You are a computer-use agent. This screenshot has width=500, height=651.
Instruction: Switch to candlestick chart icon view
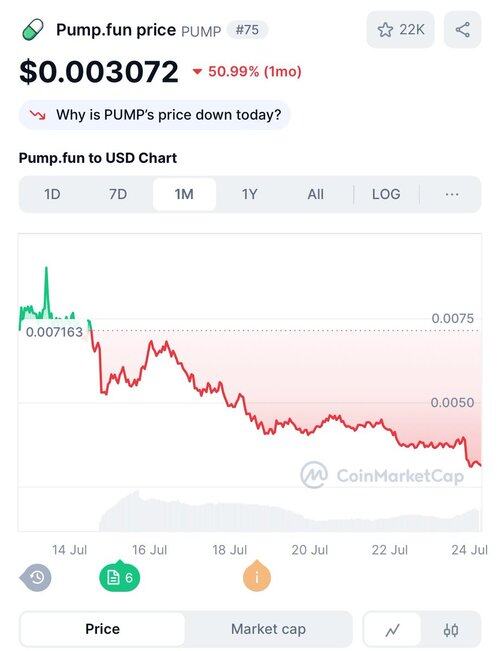451,630
